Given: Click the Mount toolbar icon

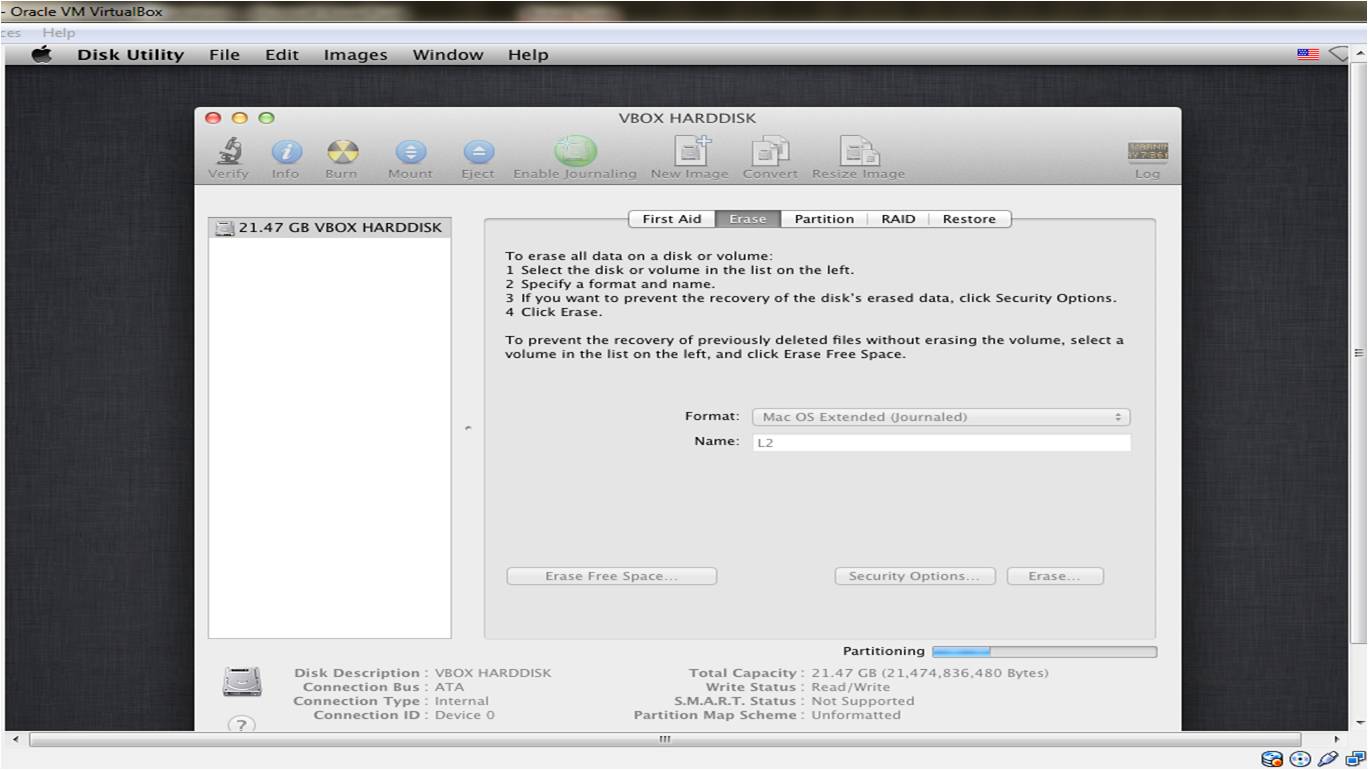Looking at the screenshot, I should pyautogui.click(x=410, y=152).
